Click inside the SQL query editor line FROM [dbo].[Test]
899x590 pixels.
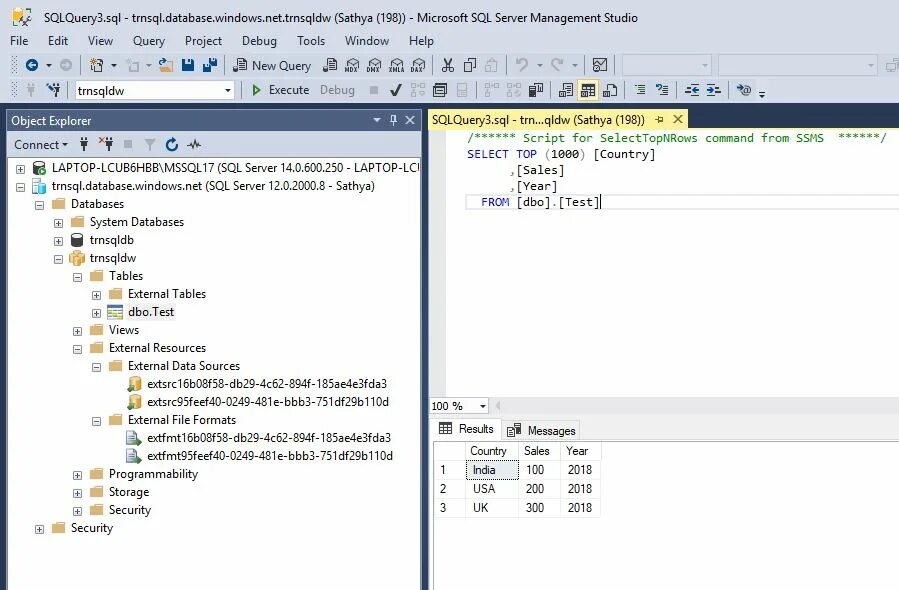click(539, 202)
